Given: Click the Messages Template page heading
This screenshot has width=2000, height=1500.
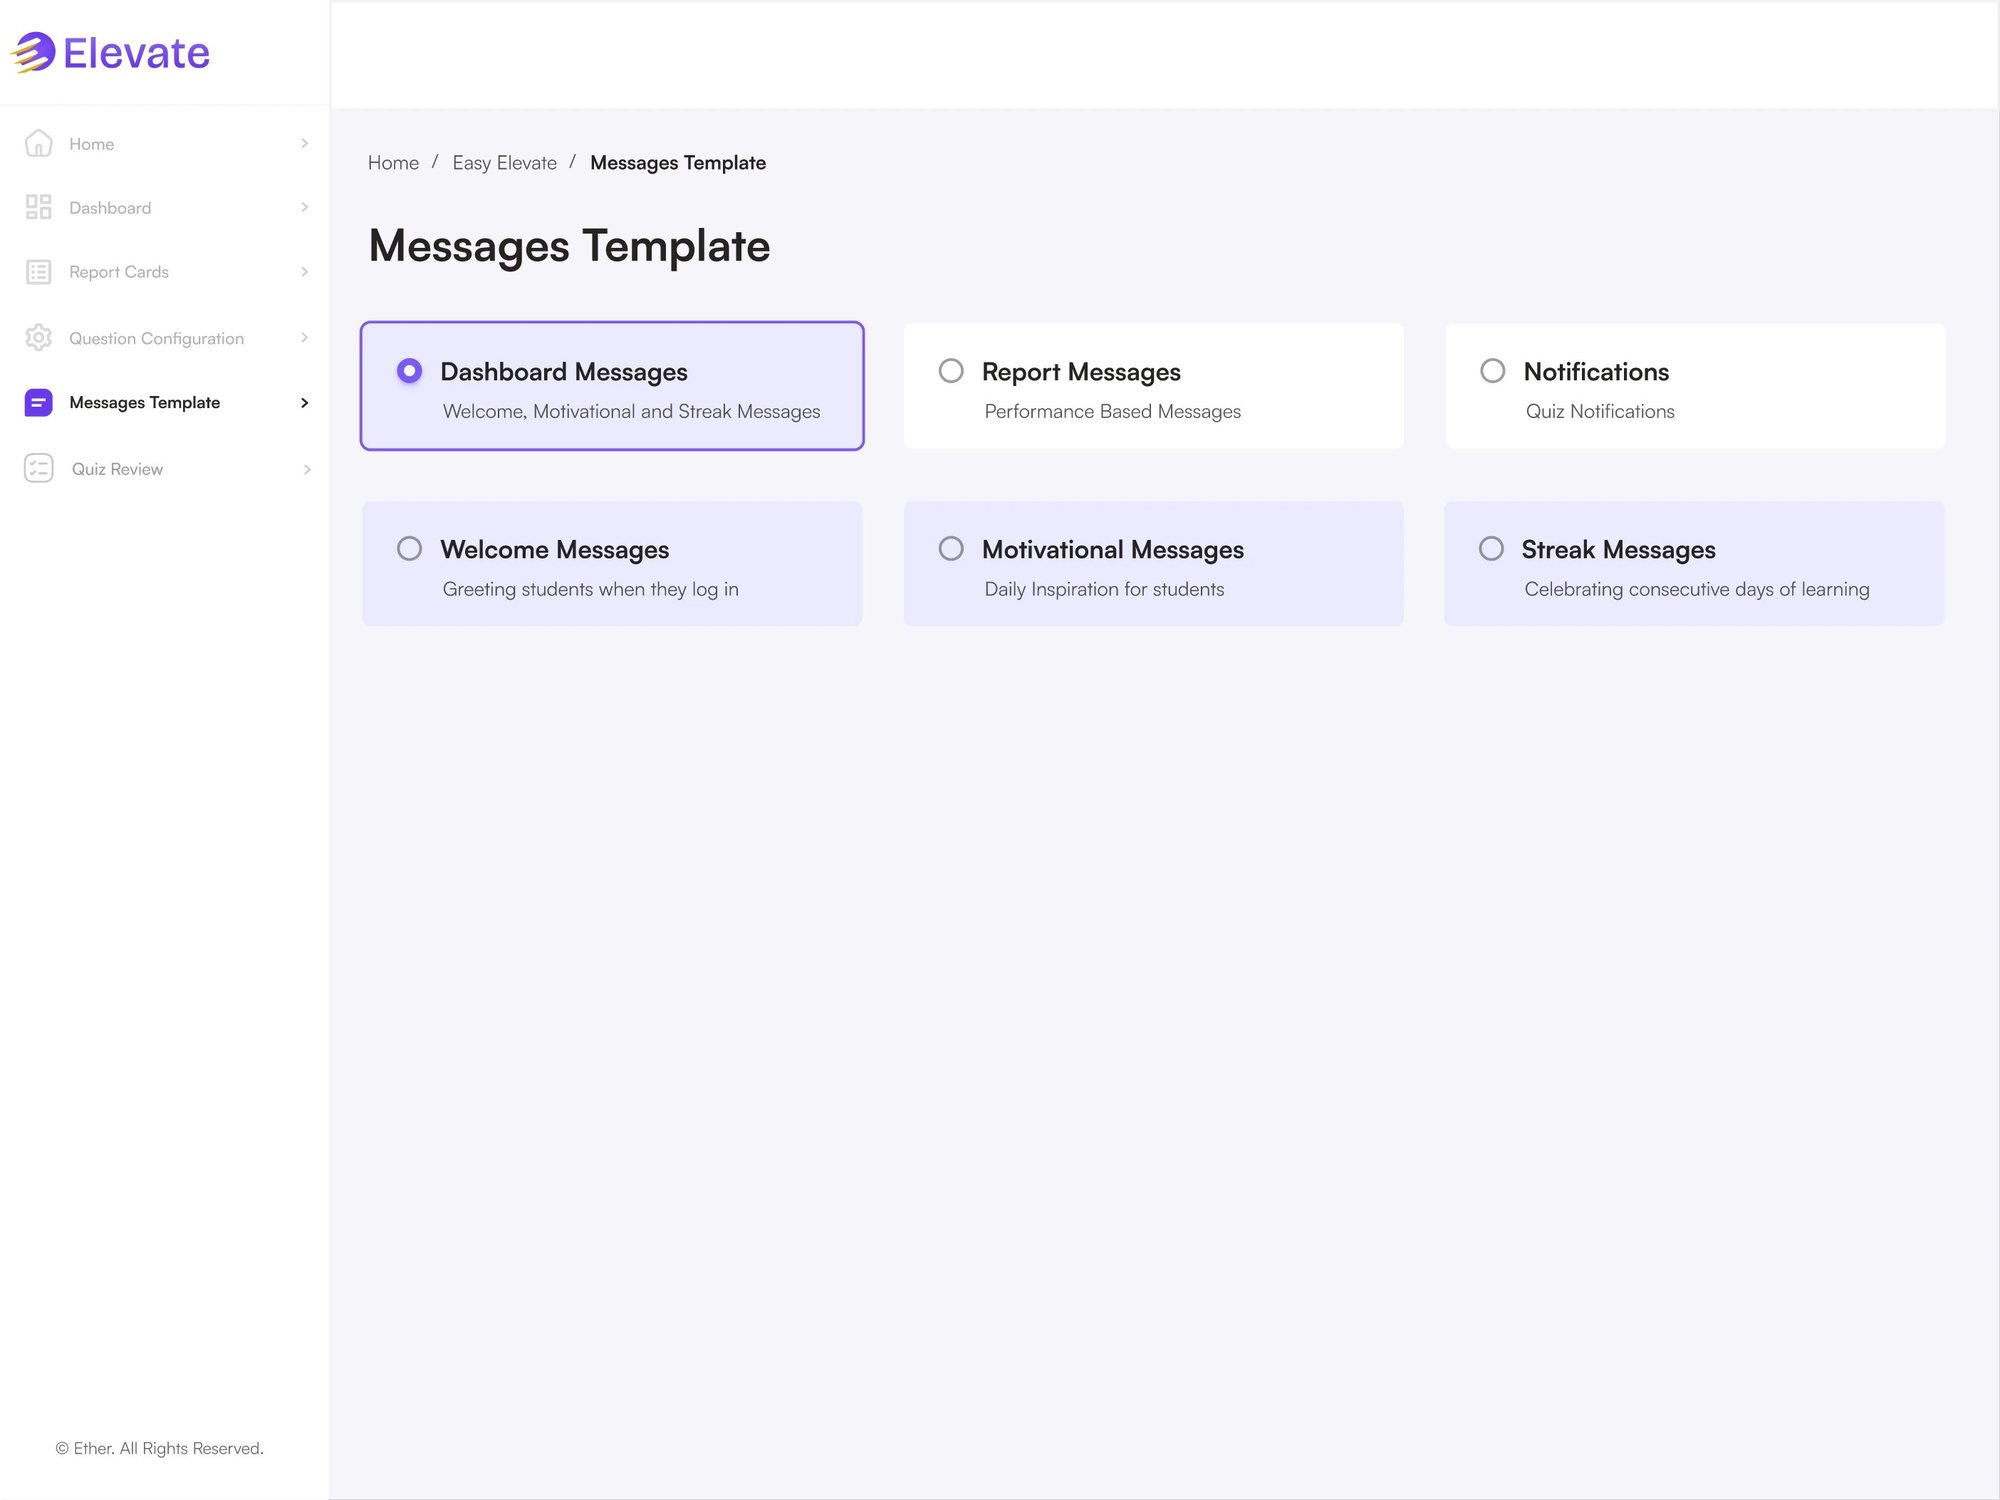Looking at the screenshot, I should pyautogui.click(x=569, y=246).
